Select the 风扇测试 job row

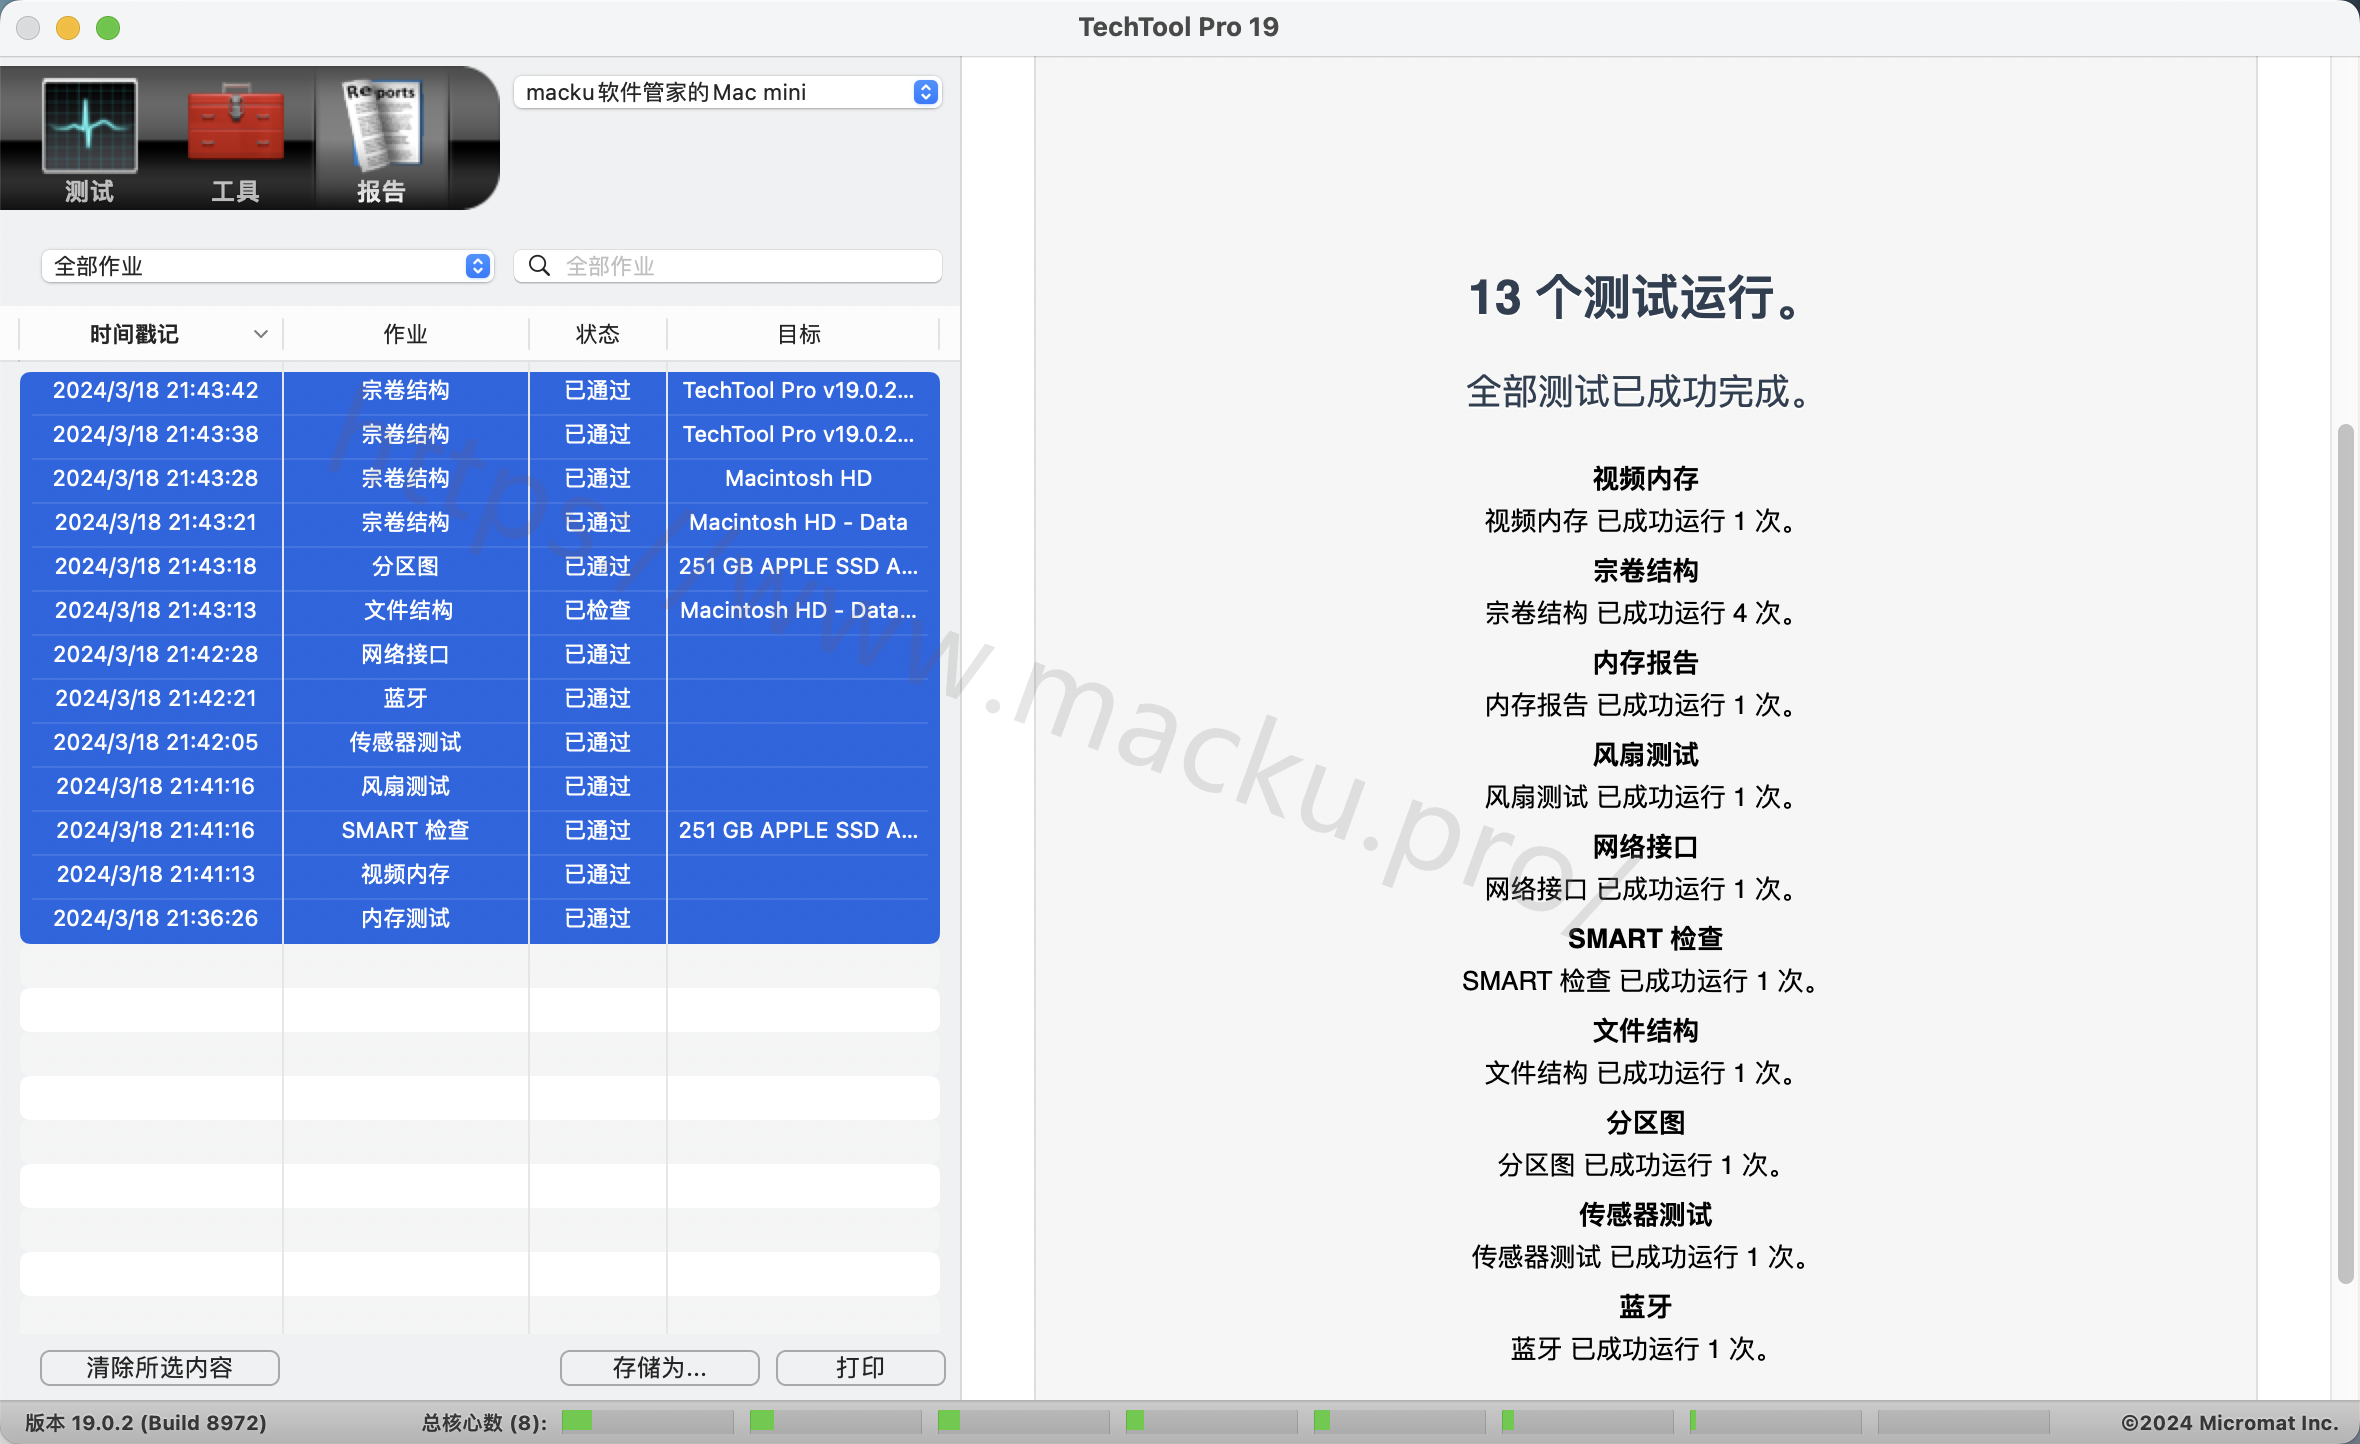point(480,787)
